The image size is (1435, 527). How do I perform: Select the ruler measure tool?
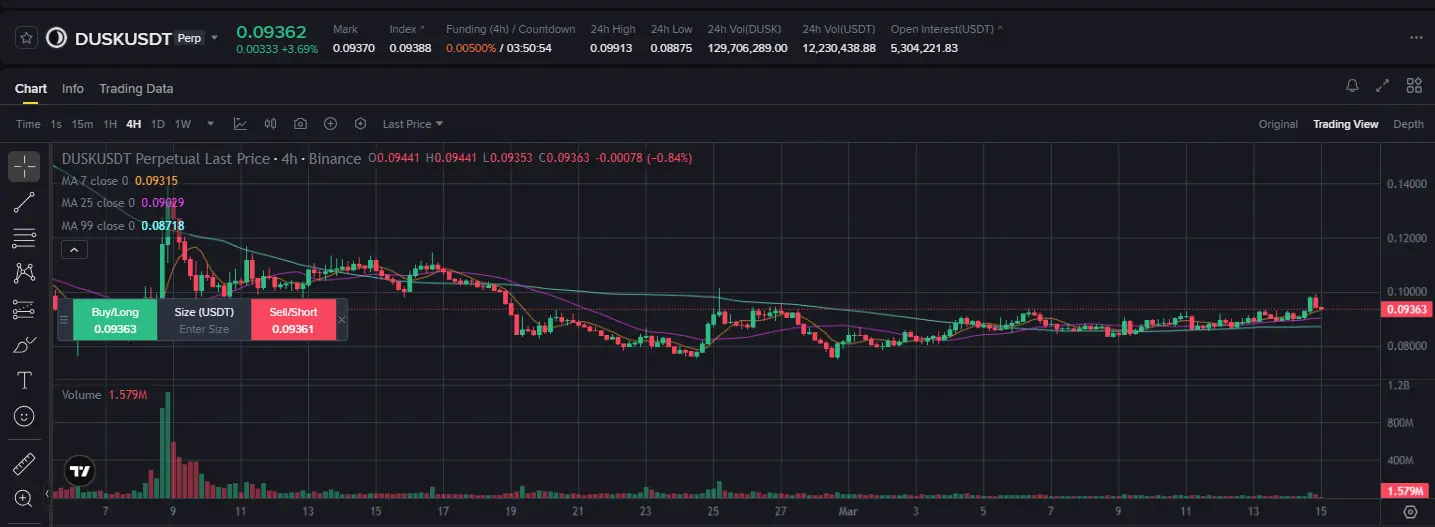click(x=24, y=463)
